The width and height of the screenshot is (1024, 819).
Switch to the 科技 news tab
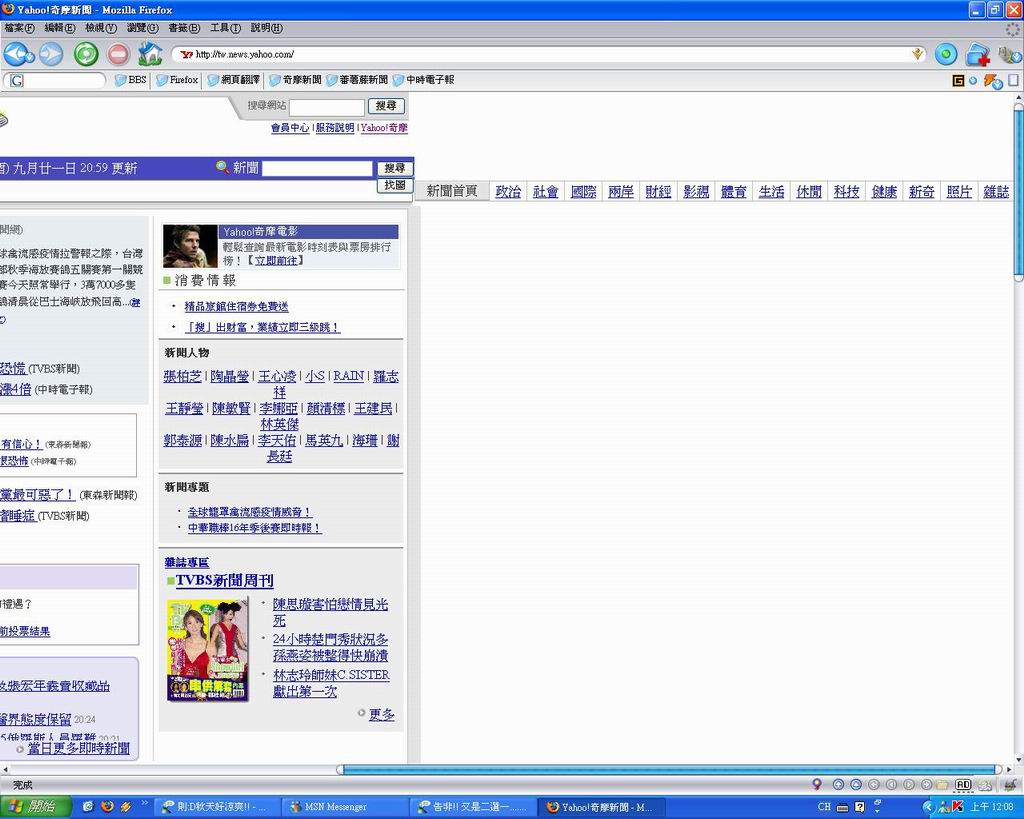coord(846,191)
